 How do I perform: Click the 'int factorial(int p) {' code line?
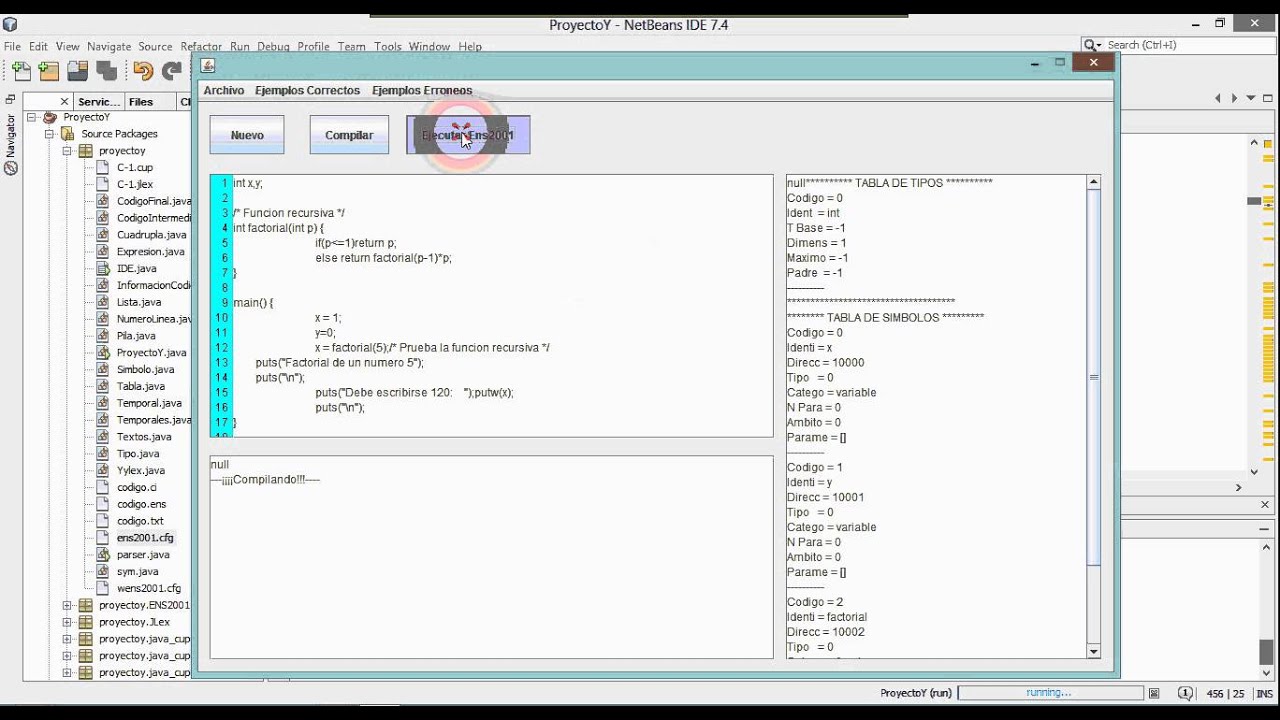pyautogui.click(x=278, y=228)
